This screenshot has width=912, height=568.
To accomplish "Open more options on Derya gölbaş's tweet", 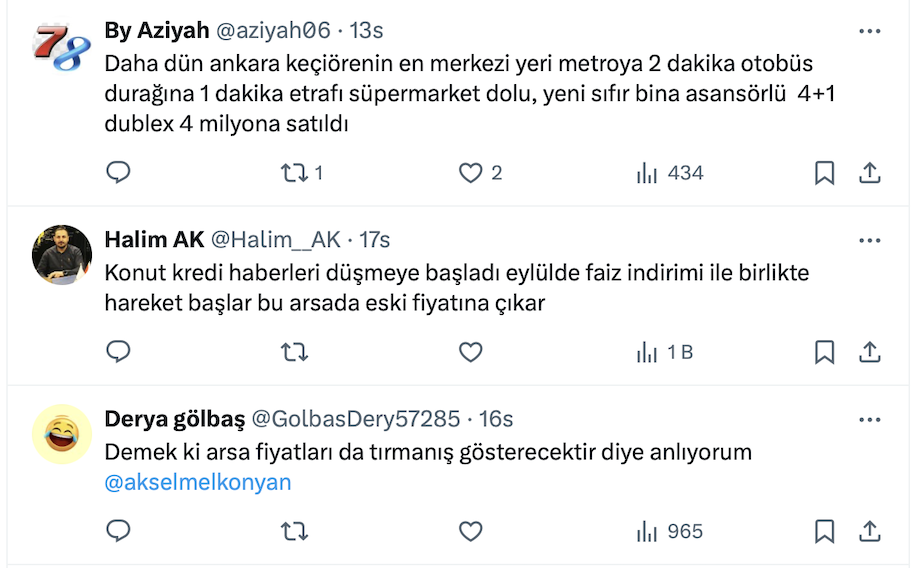I will [870, 419].
